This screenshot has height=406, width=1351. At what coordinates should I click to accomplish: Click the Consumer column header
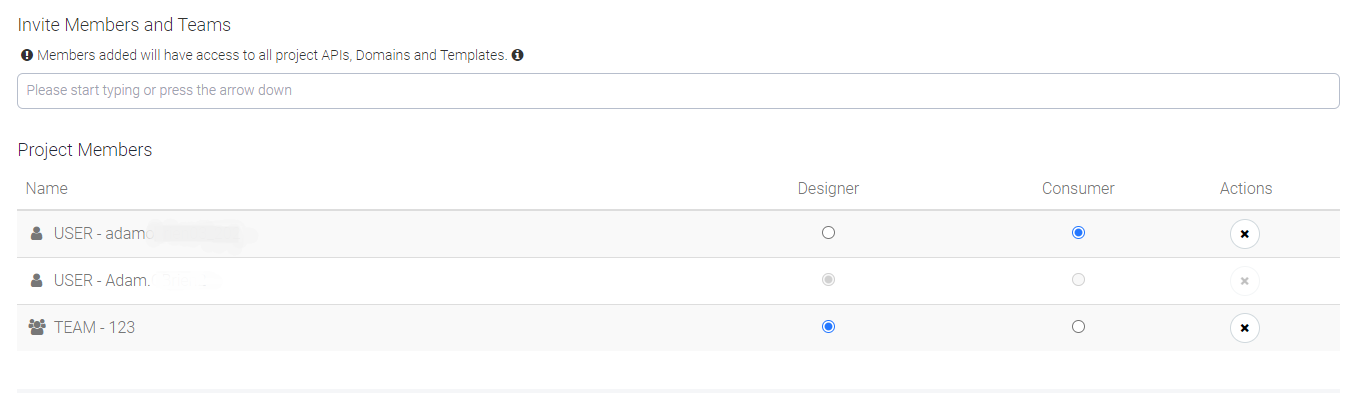(x=1078, y=188)
